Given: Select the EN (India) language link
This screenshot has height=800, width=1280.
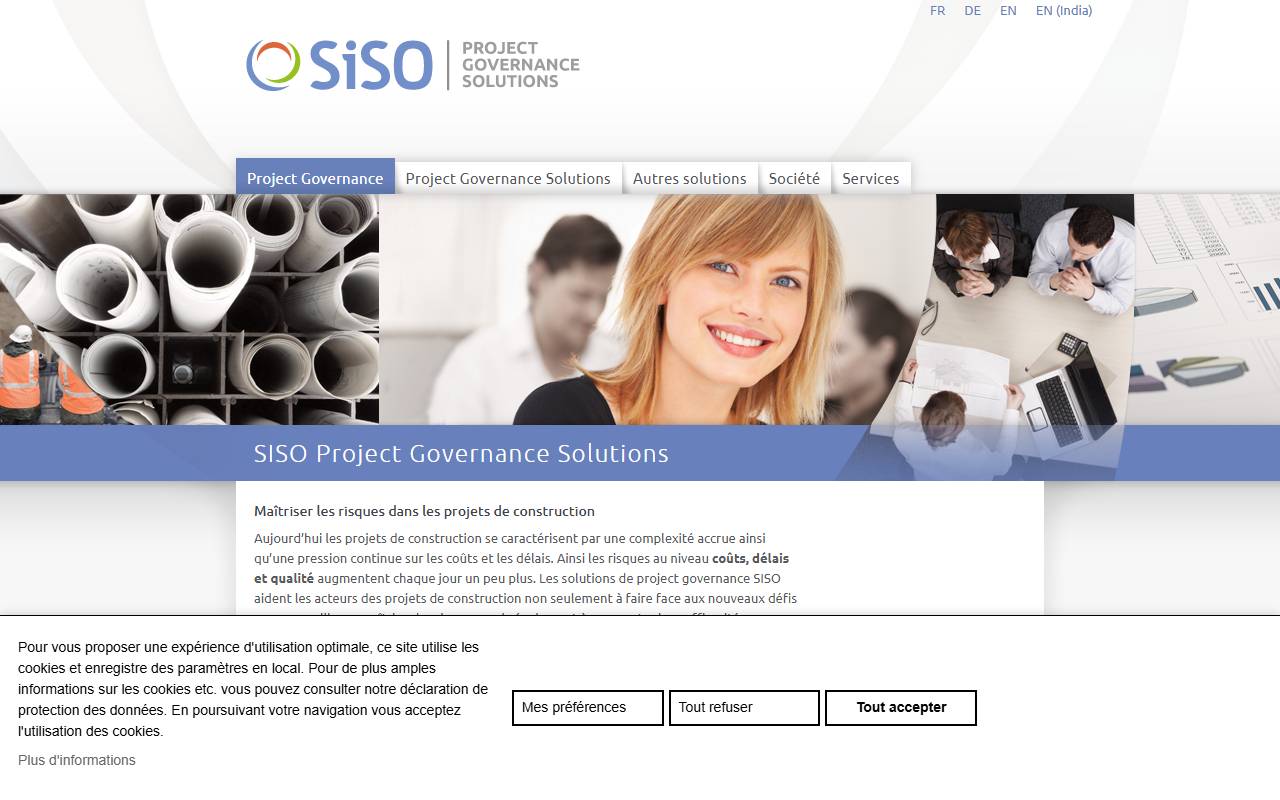Looking at the screenshot, I should pyautogui.click(x=1064, y=11).
